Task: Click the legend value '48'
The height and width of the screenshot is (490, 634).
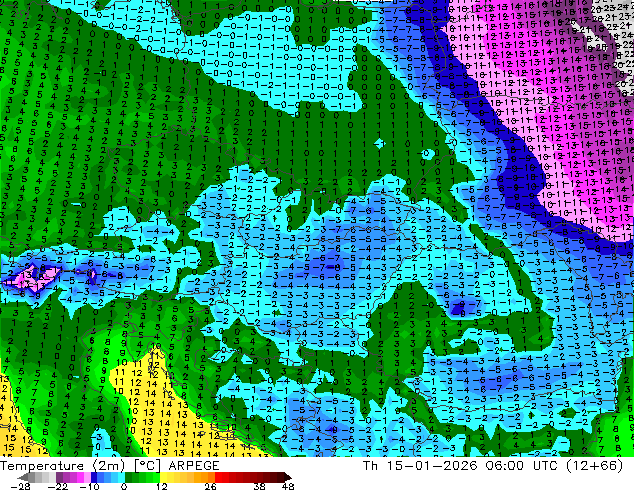Action: (288, 486)
